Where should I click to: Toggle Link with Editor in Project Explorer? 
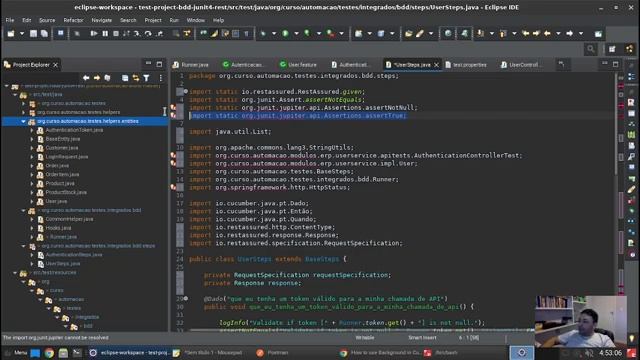(x=136, y=78)
